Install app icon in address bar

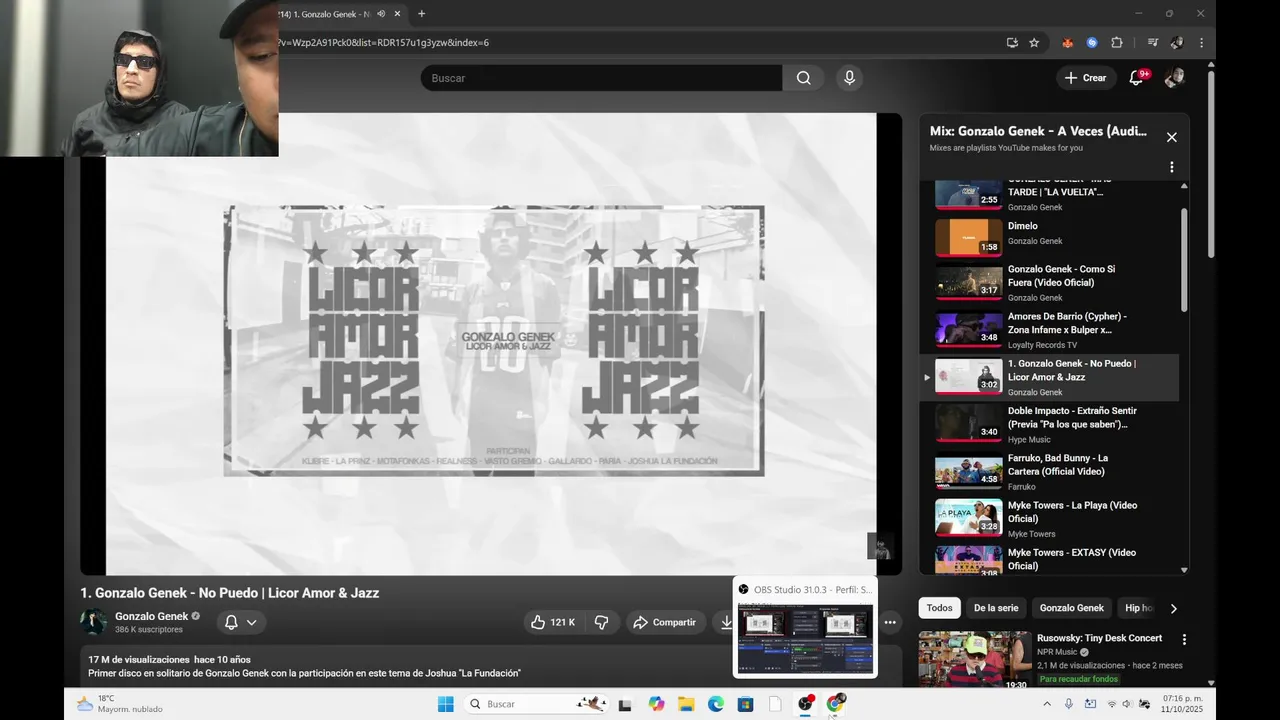(1012, 43)
